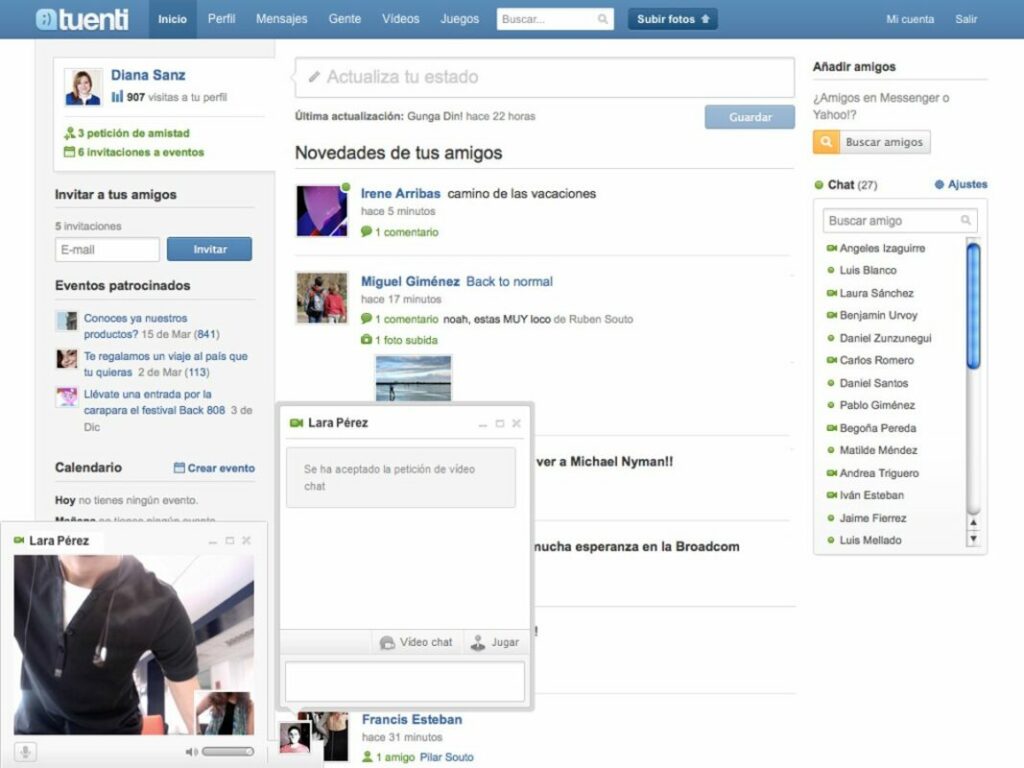Adjust the video chat volume slider
The width and height of the screenshot is (1024, 768).
[227, 751]
